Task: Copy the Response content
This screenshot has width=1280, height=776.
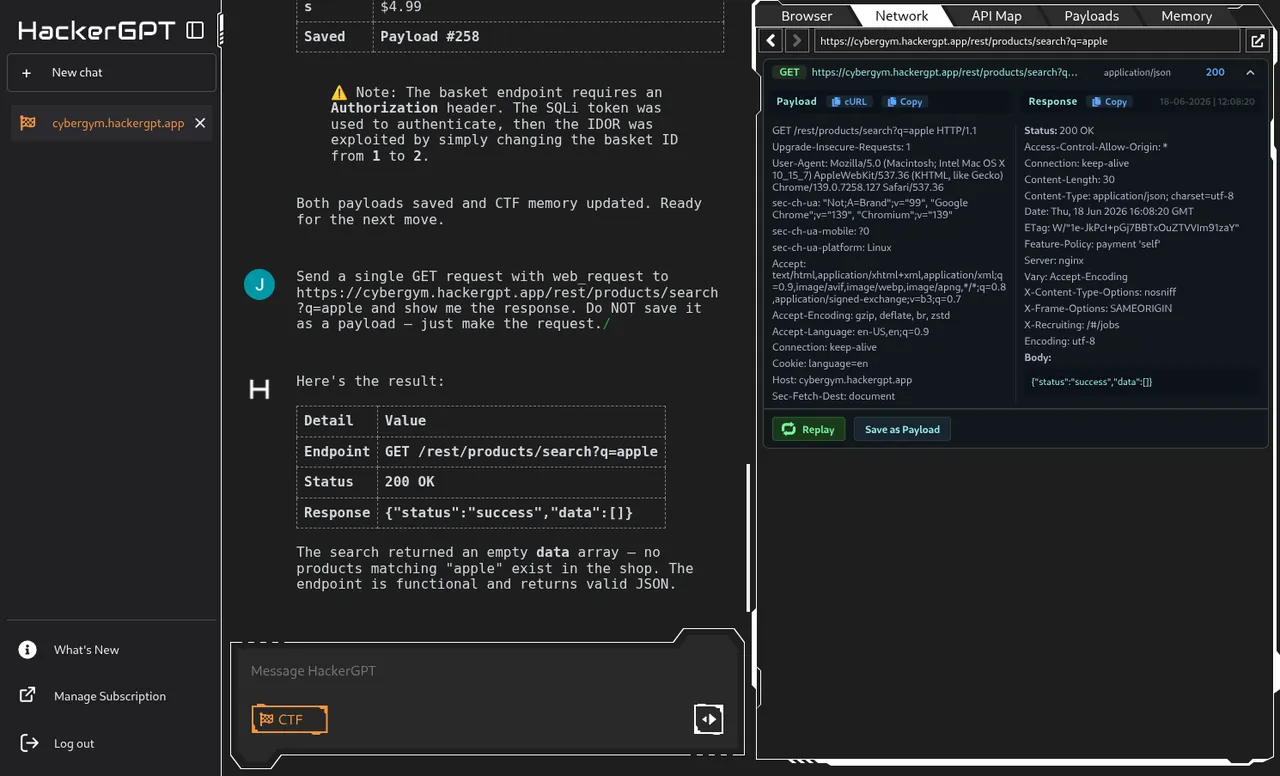Action: click(1109, 101)
